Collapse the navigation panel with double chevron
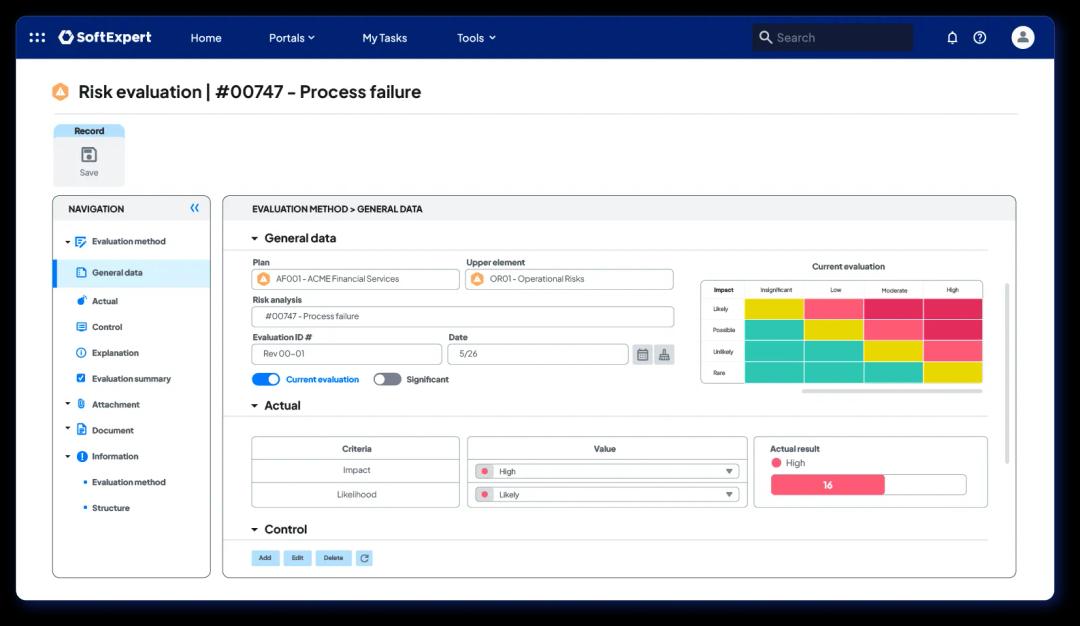The image size is (1080, 626). tap(194, 208)
